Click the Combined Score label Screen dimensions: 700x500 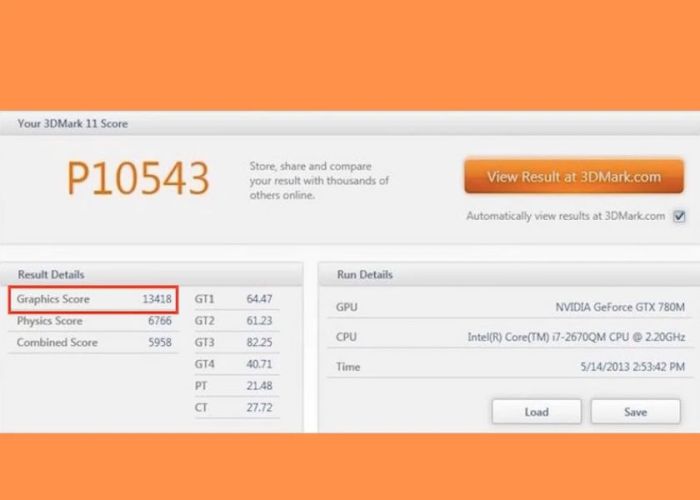point(57,342)
